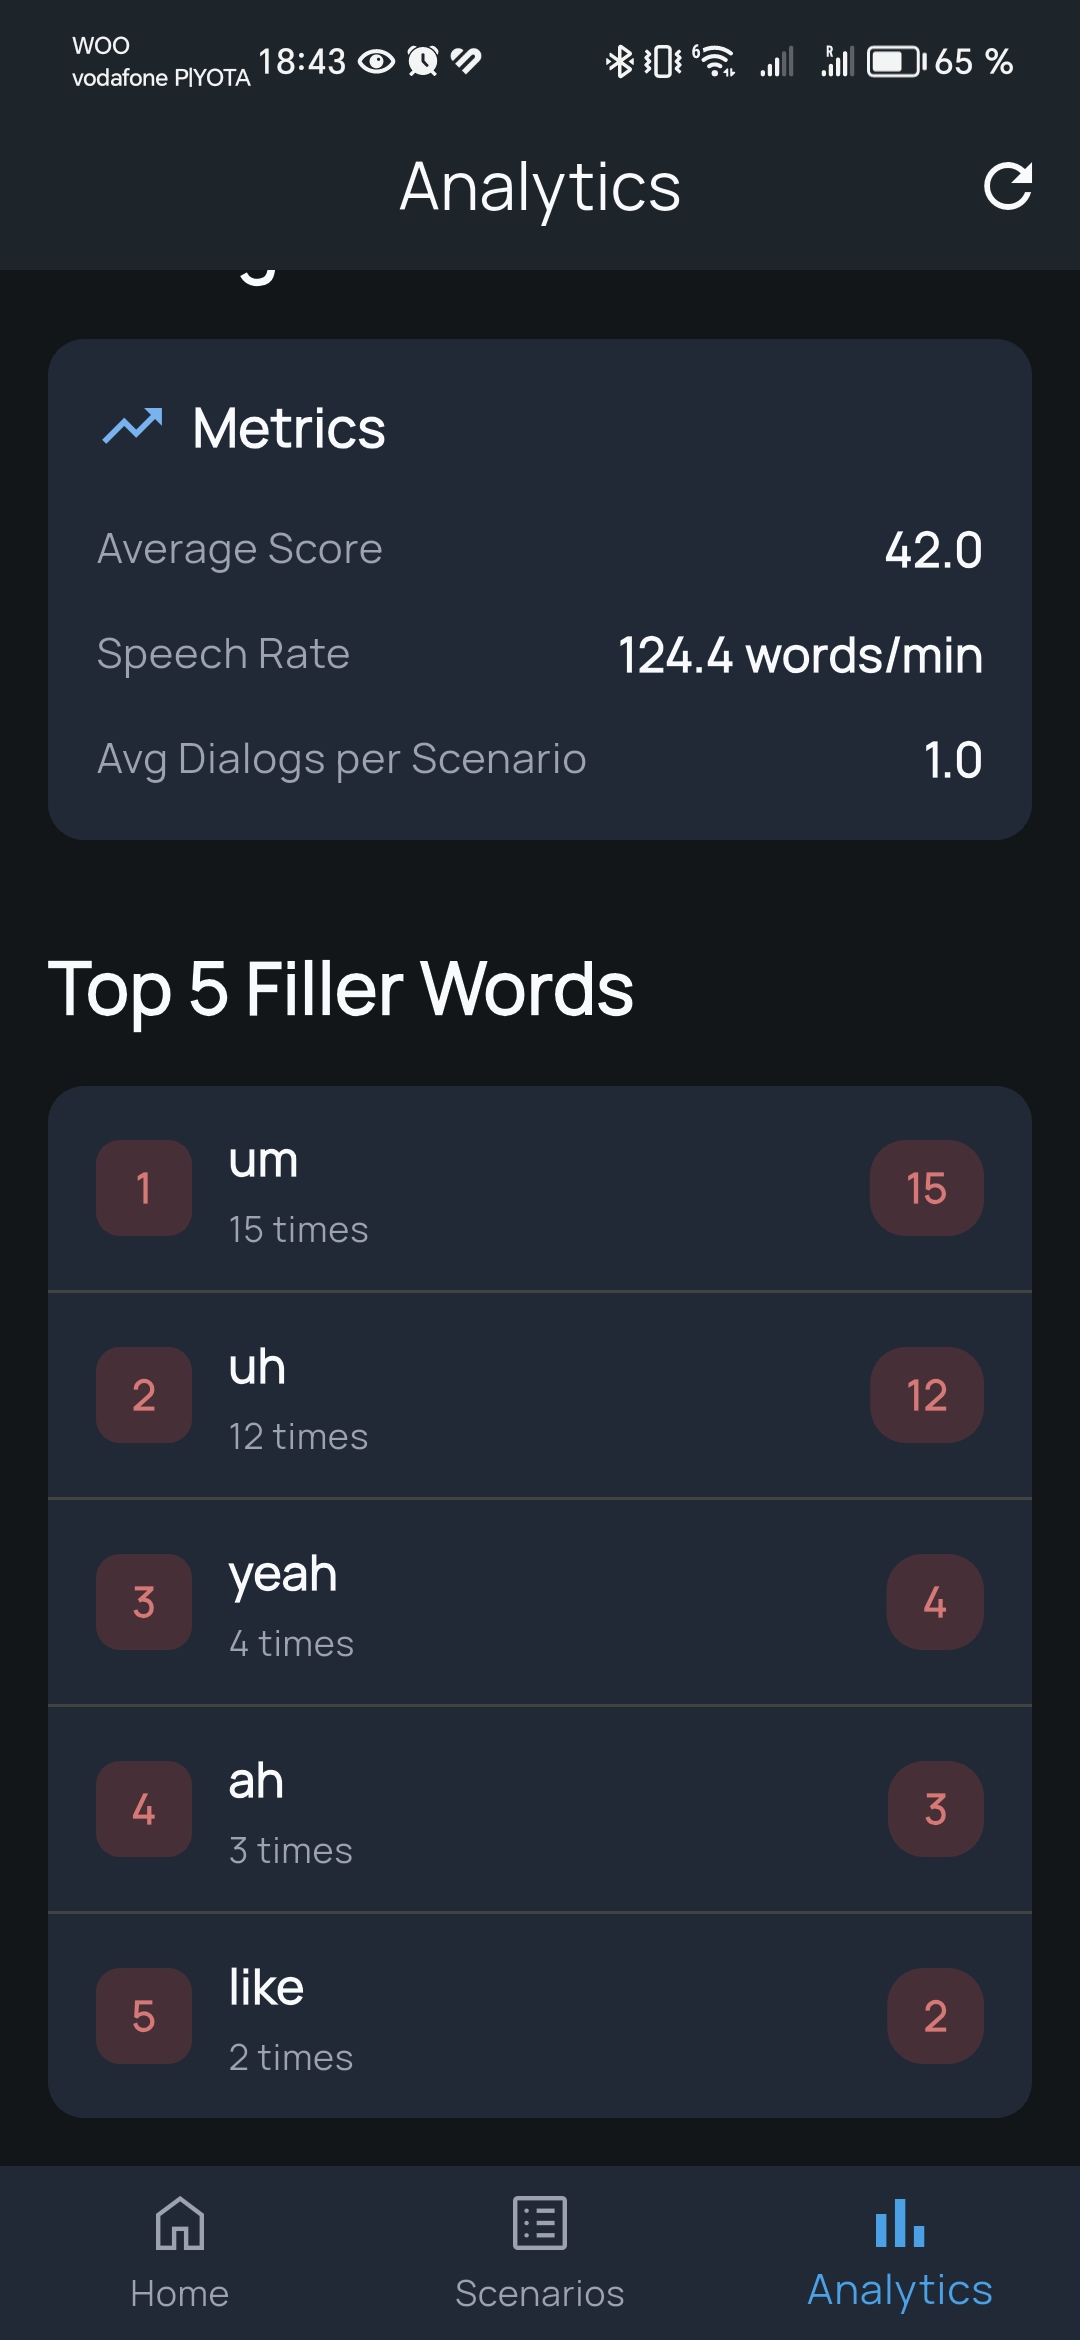Tap the count badge showing 12
This screenshot has height=2340, width=1080.
tap(926, 1396)
